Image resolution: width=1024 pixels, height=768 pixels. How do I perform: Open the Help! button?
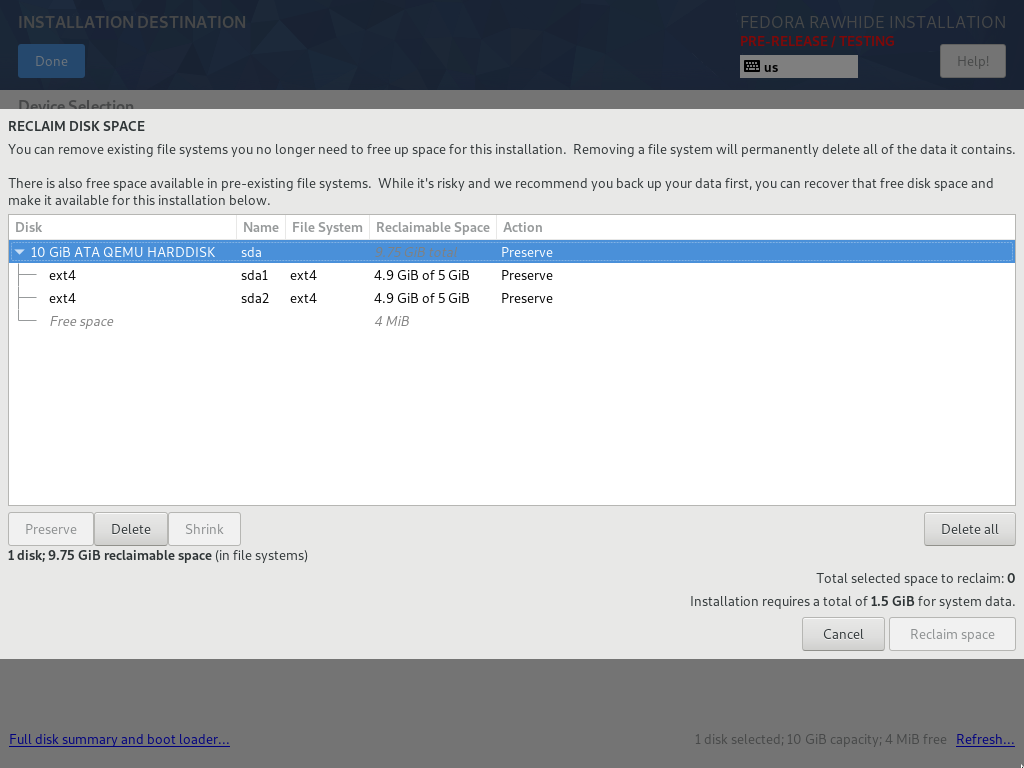pyautogui.click(x=972, y=61)
